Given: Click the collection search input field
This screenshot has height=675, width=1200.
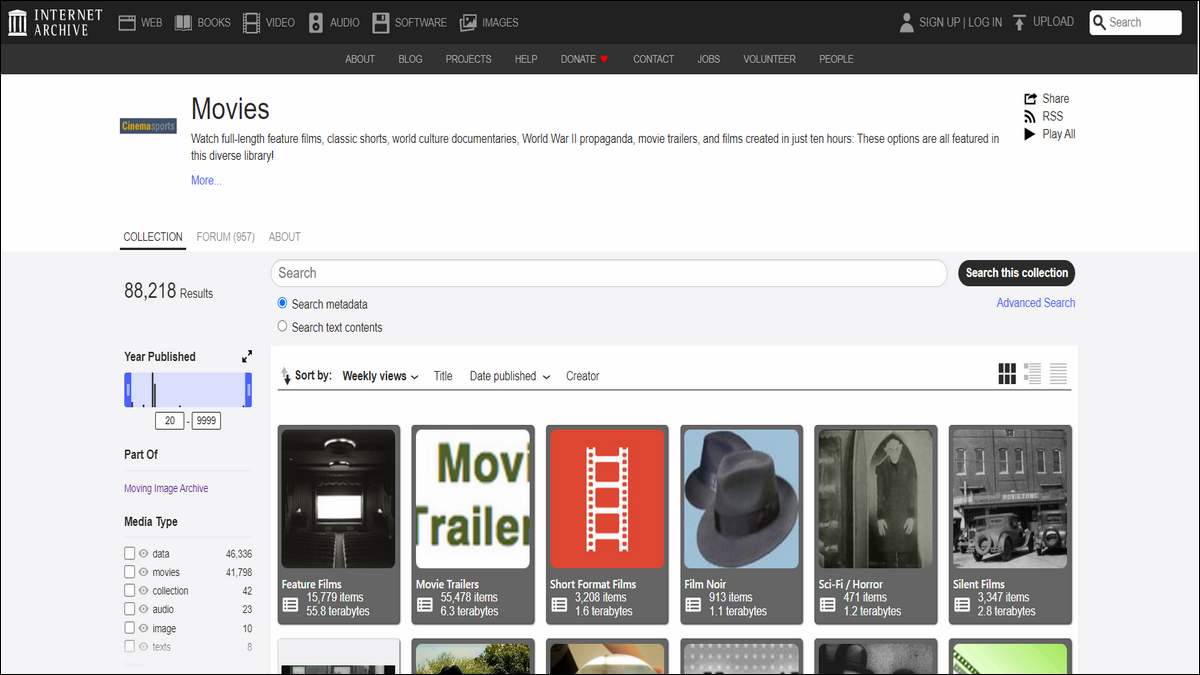Looking at the screenshot, I should 609,273.
